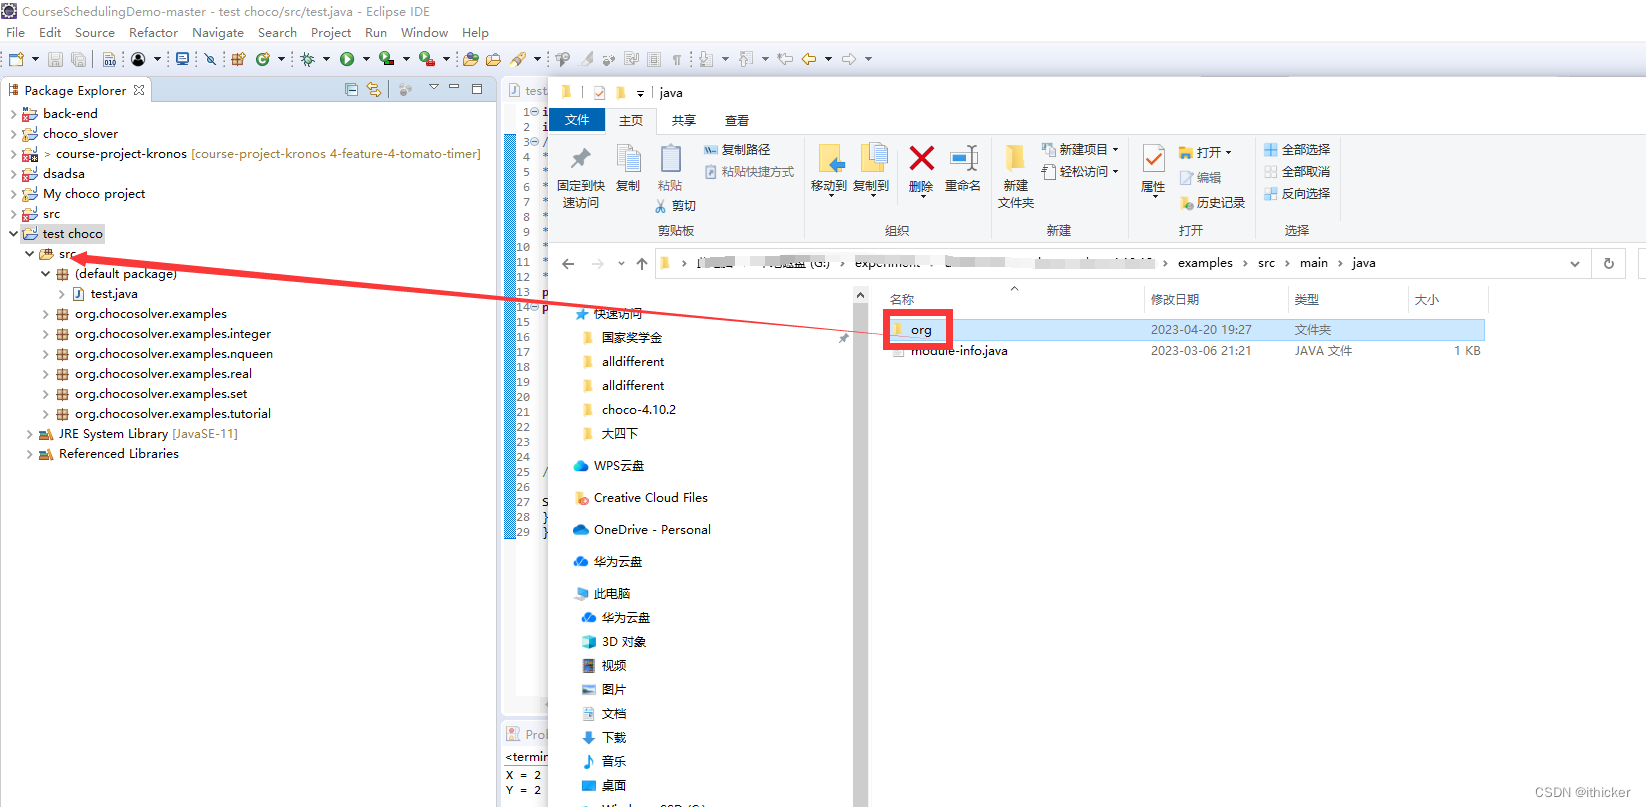Collapse the test choco project node
The height and width of the screenshot is (807, 1646).
click(x=14, y=233)
